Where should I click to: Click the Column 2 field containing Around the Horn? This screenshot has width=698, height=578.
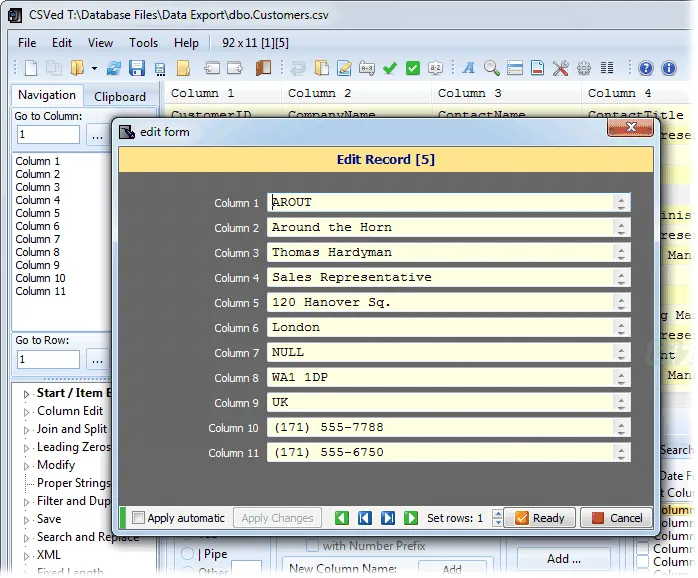[x=448, y=228]
